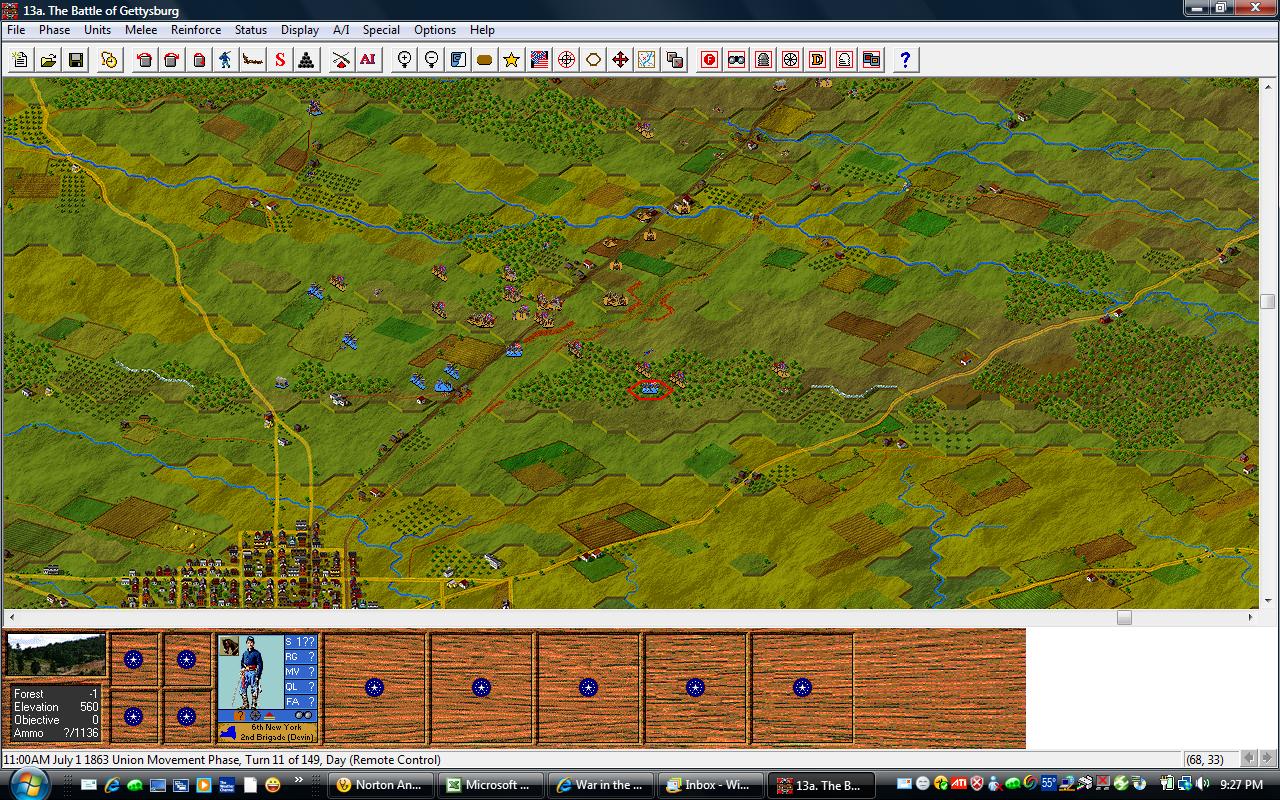Viewport: 1280px width, 800px height.
Task: Click the crossed rifles toolbar icon
Action: tap(341, 60)
